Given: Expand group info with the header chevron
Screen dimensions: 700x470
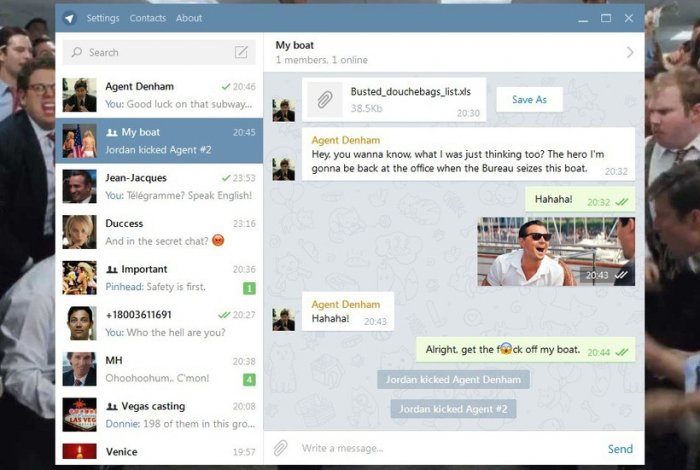Looking at the screenshot, I should [x=629, y=52].
